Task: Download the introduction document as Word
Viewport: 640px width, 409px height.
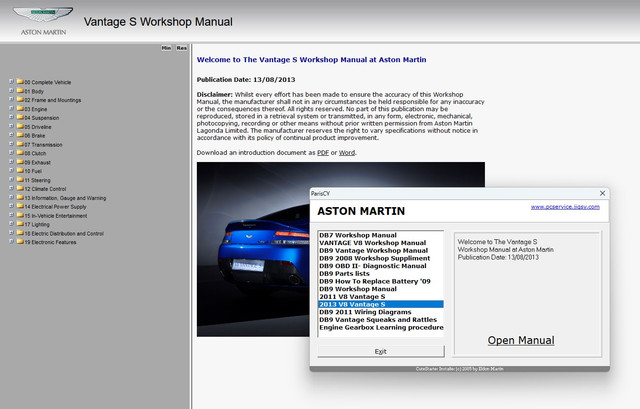Action: click(347, 153)
